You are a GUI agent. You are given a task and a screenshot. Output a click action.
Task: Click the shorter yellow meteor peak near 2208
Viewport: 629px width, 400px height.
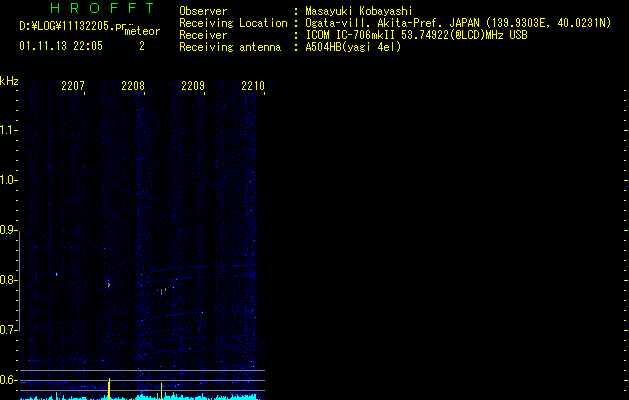click(x=162, y=391)
